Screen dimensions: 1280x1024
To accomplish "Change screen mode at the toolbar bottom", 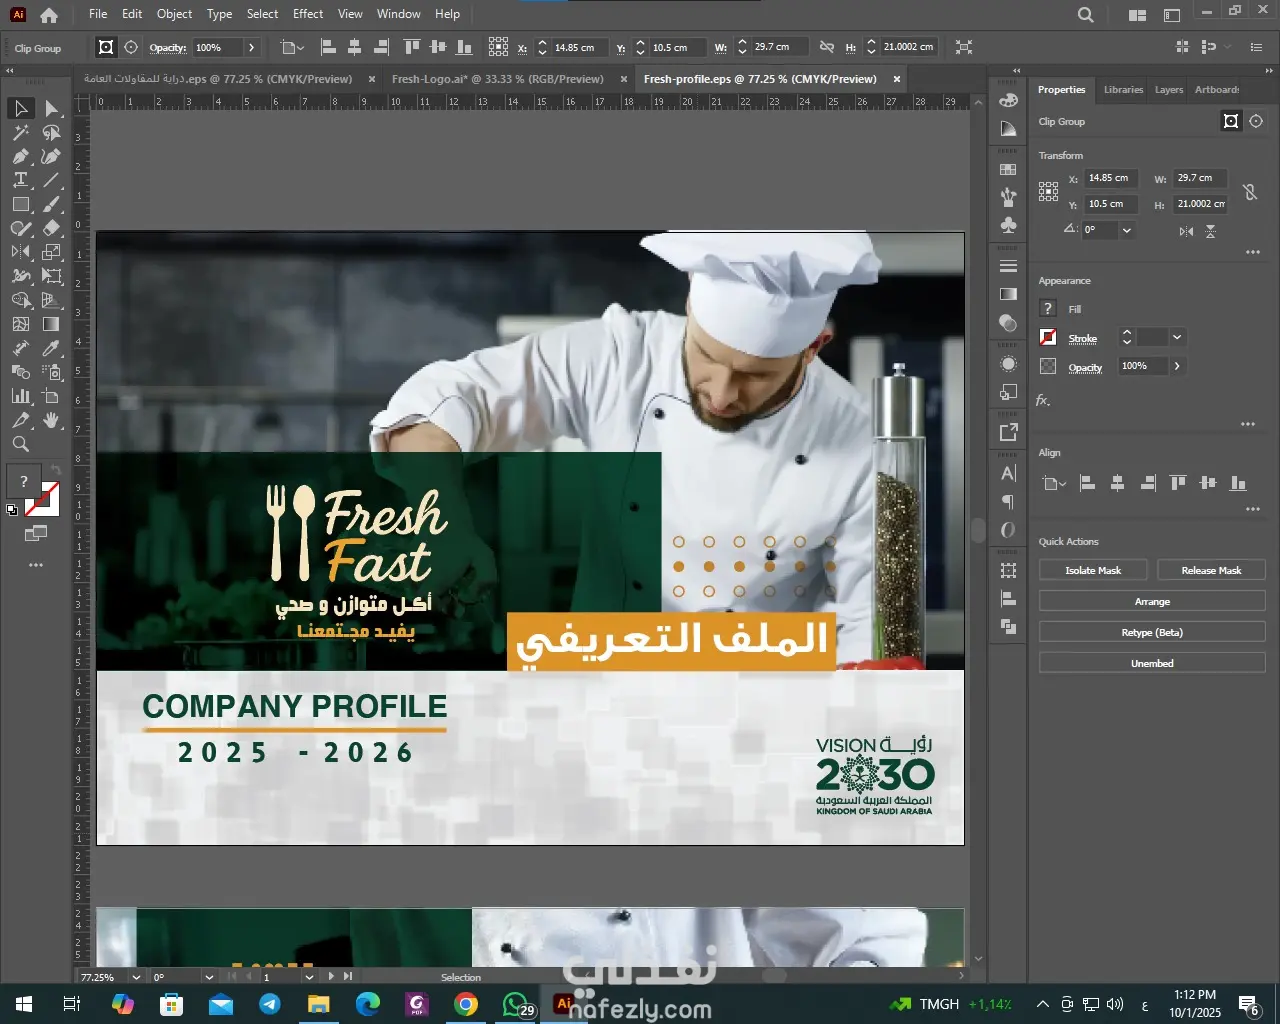I will coord(36,534).
